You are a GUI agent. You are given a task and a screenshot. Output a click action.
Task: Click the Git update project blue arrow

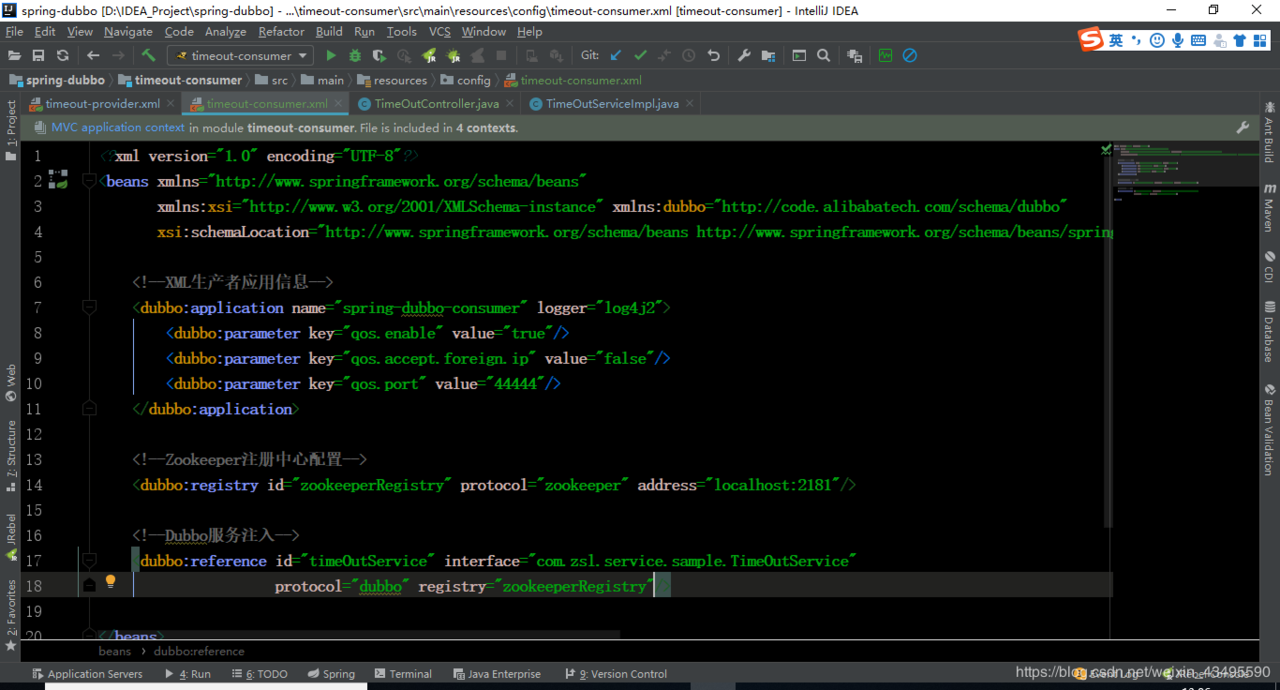point(616,56)
